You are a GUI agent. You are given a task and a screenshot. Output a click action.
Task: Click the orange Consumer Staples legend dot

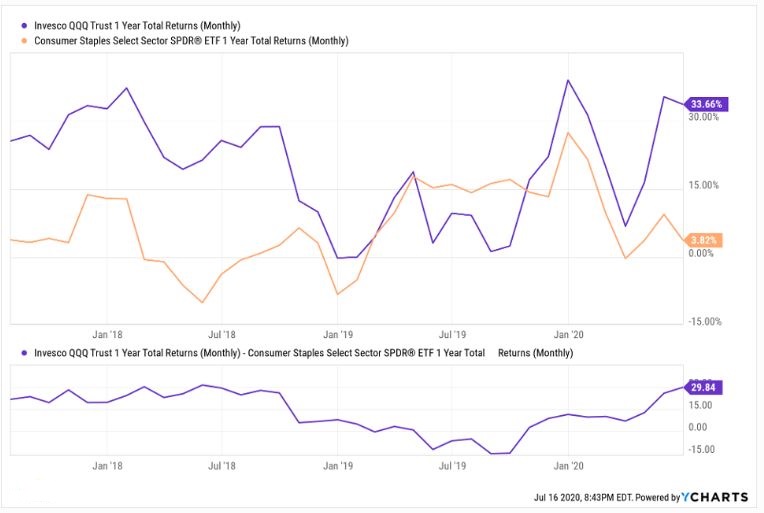pyautogui.click(x=24, y=41)
